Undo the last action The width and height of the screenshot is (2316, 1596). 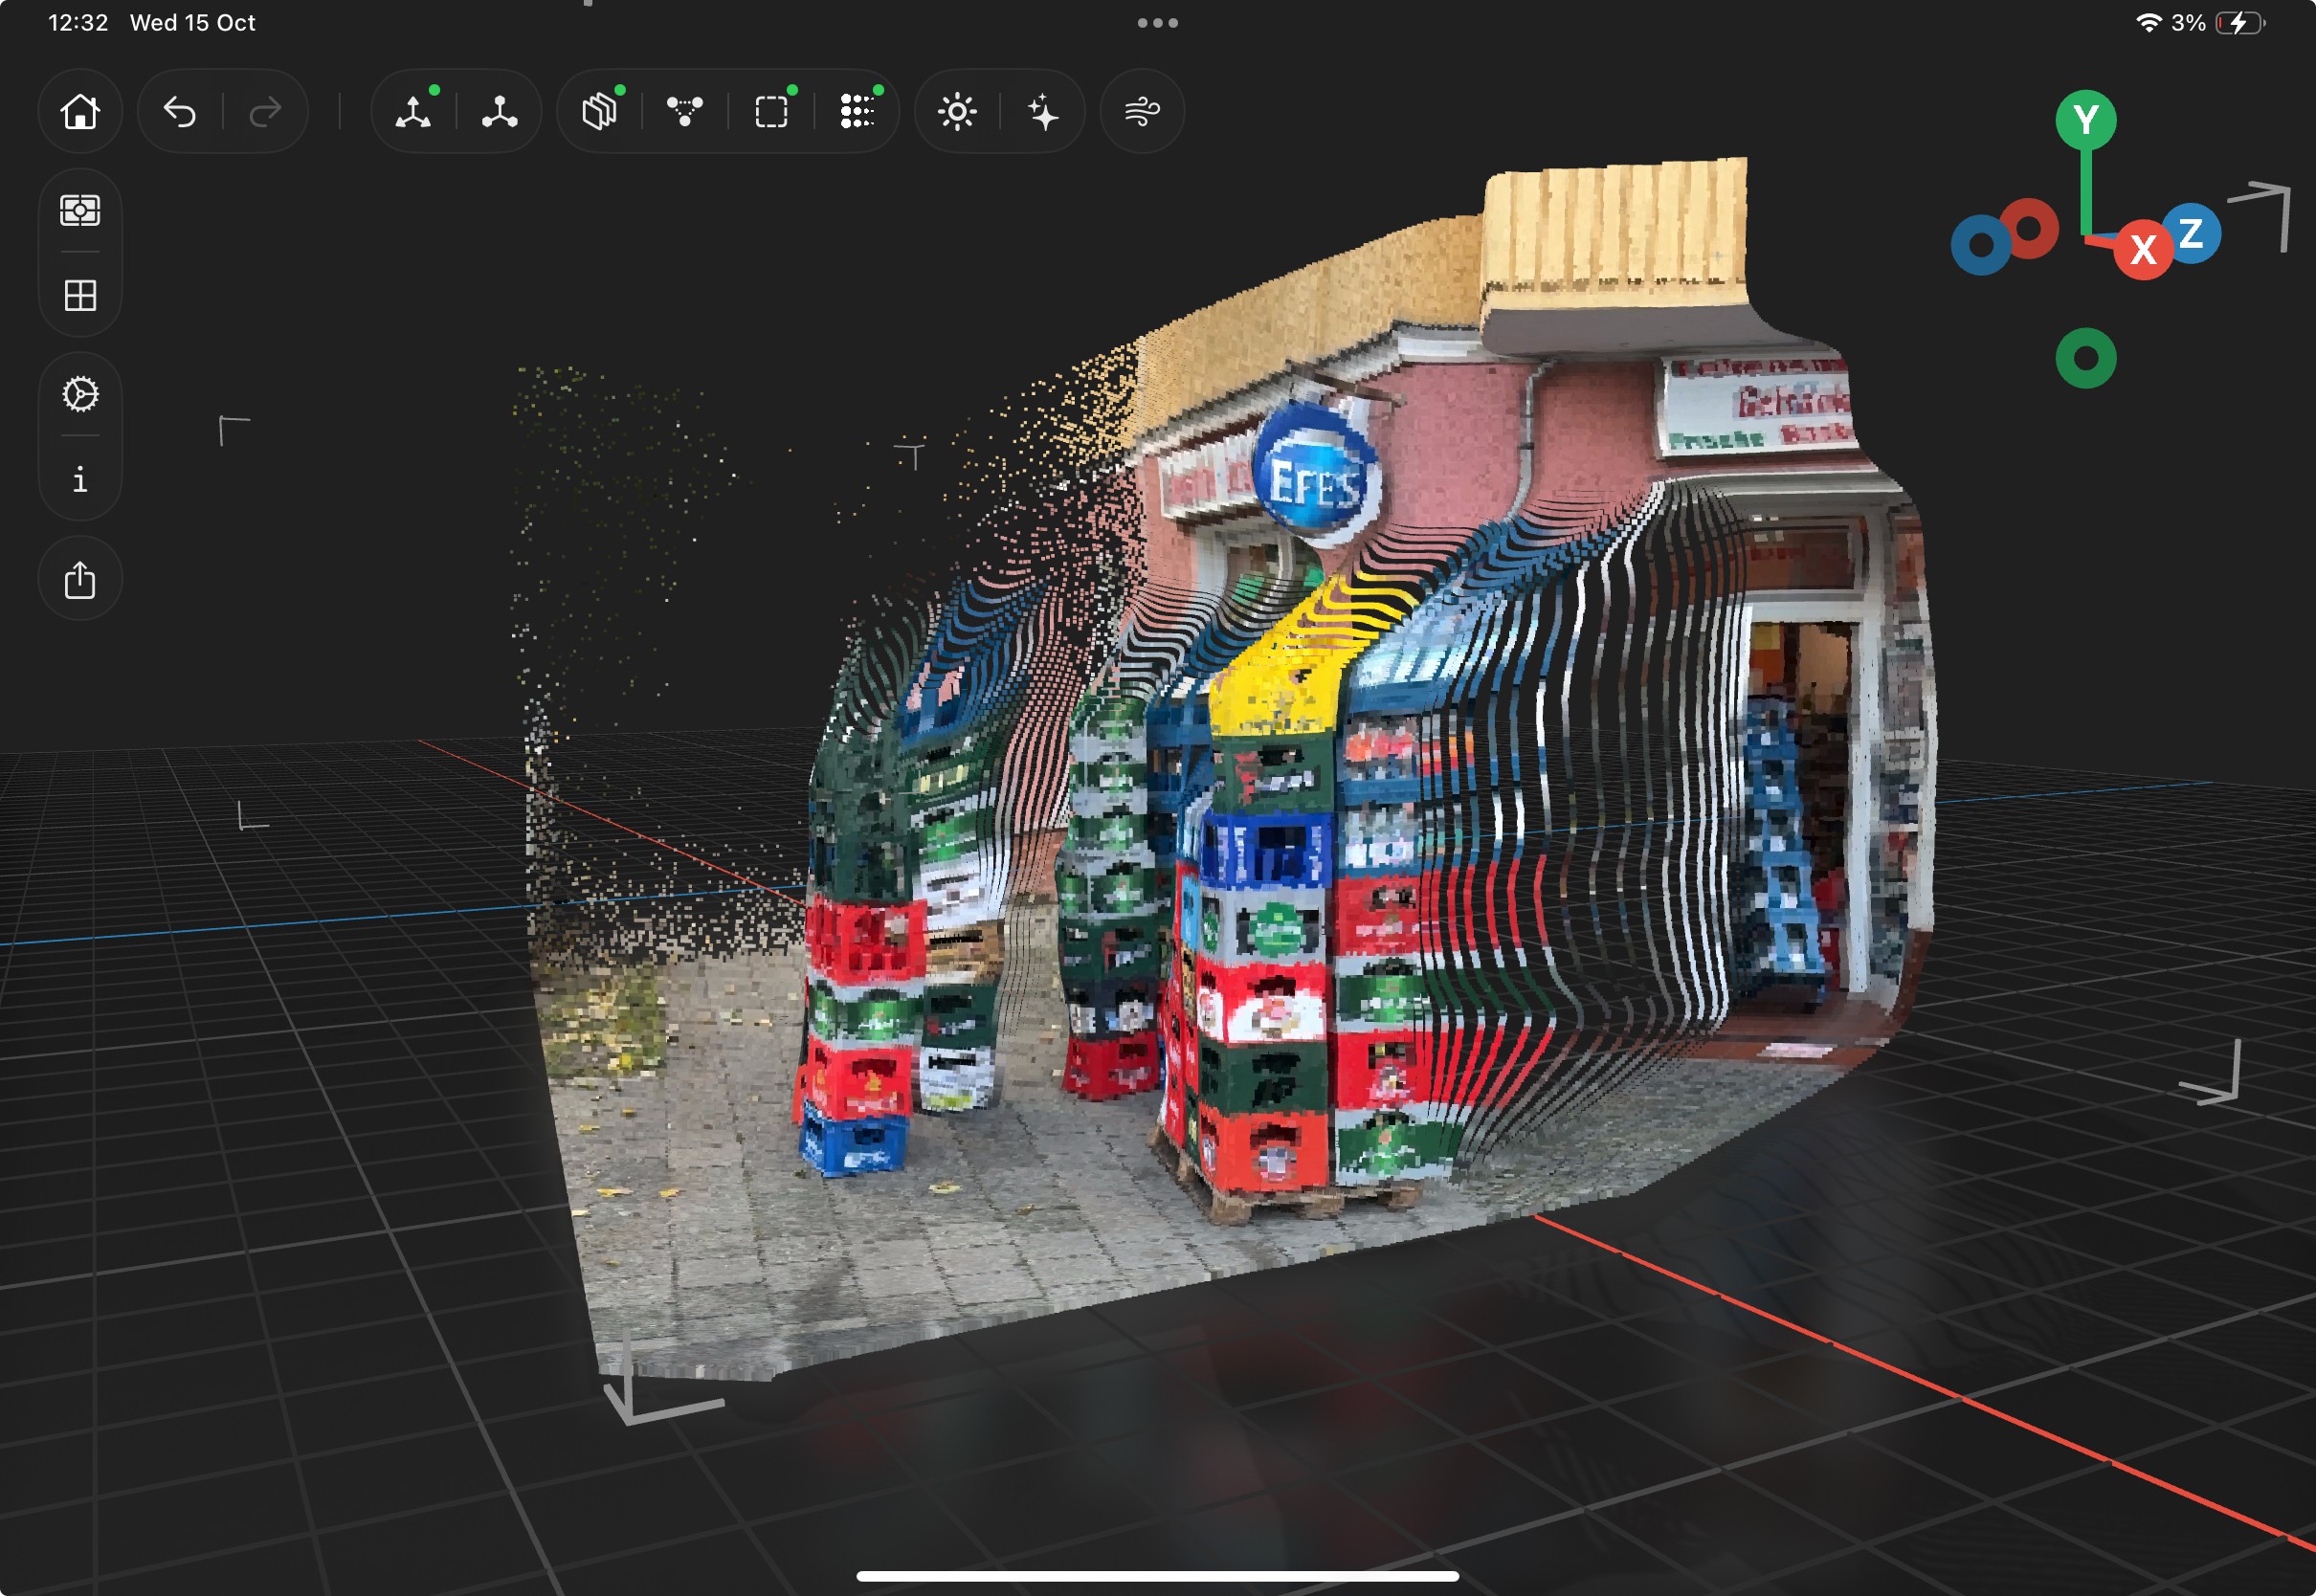[x=180, y=111]
